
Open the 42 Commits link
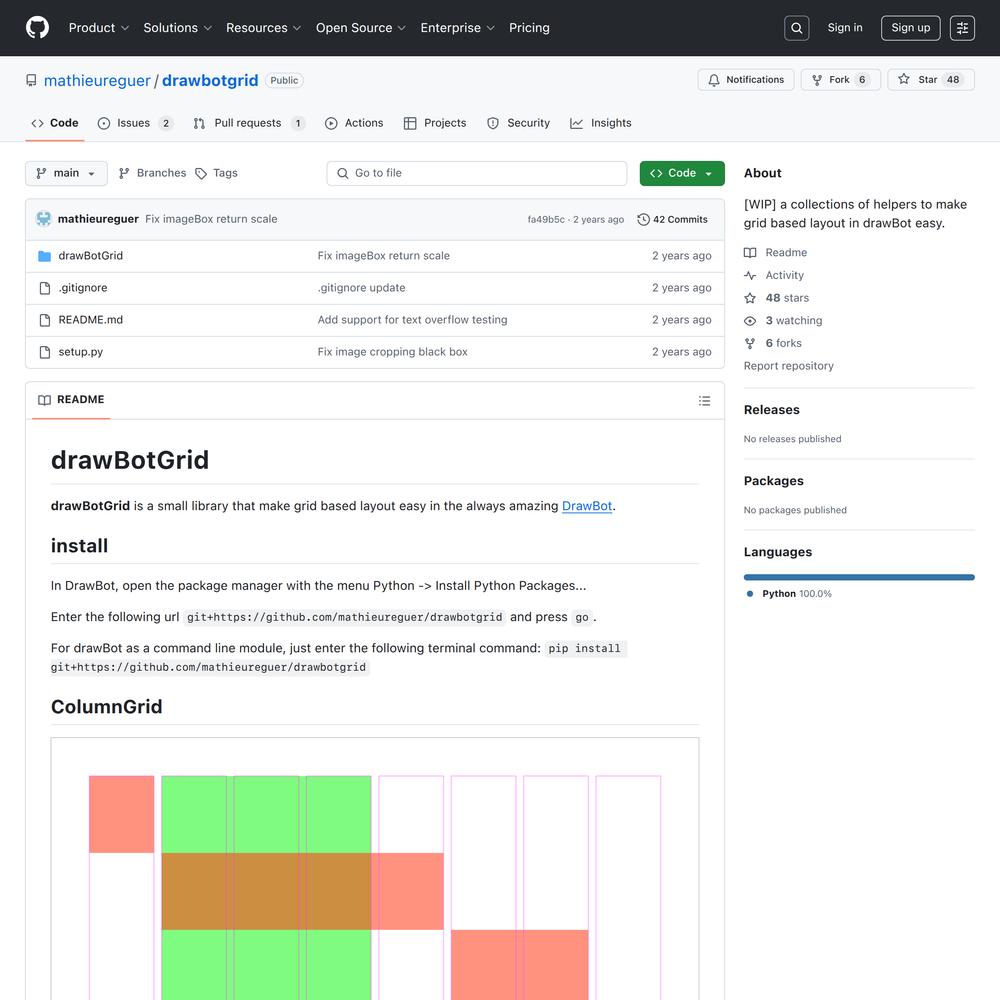pyautogui.click(x=672, y=219)
